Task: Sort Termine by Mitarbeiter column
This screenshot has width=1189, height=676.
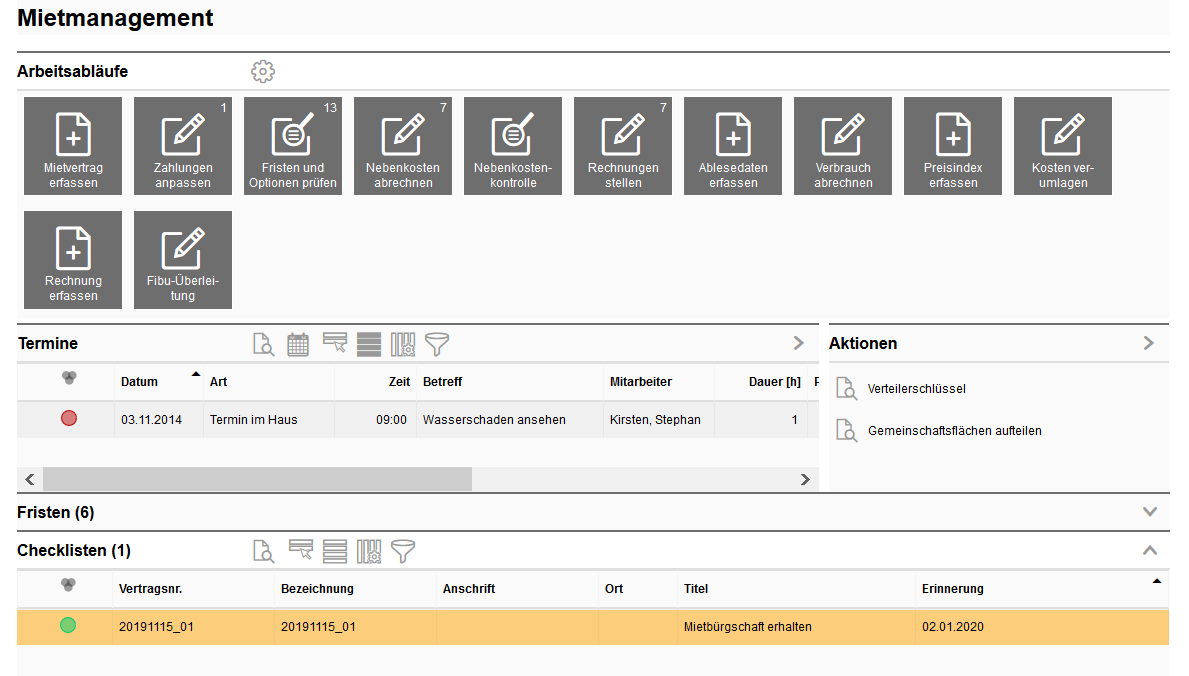Action: click(641, 382)
